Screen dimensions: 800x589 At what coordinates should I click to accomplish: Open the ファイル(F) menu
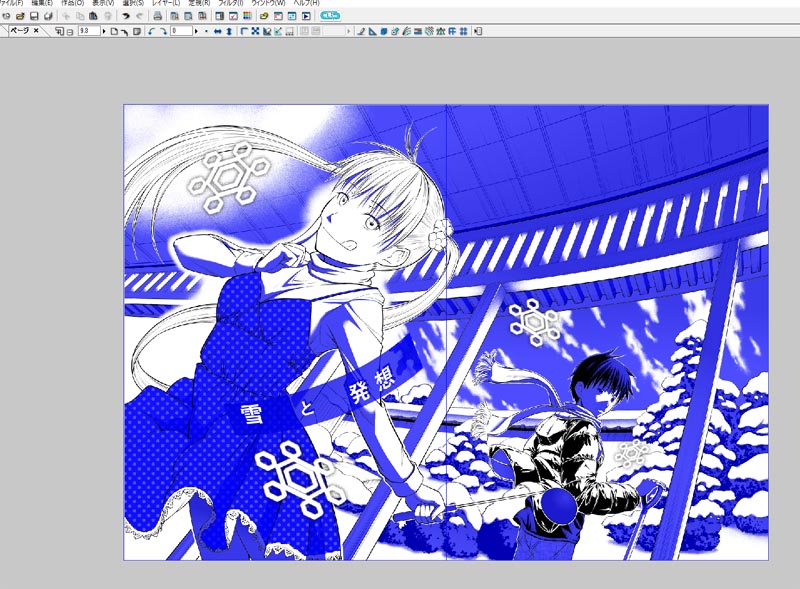coord(11,3)
